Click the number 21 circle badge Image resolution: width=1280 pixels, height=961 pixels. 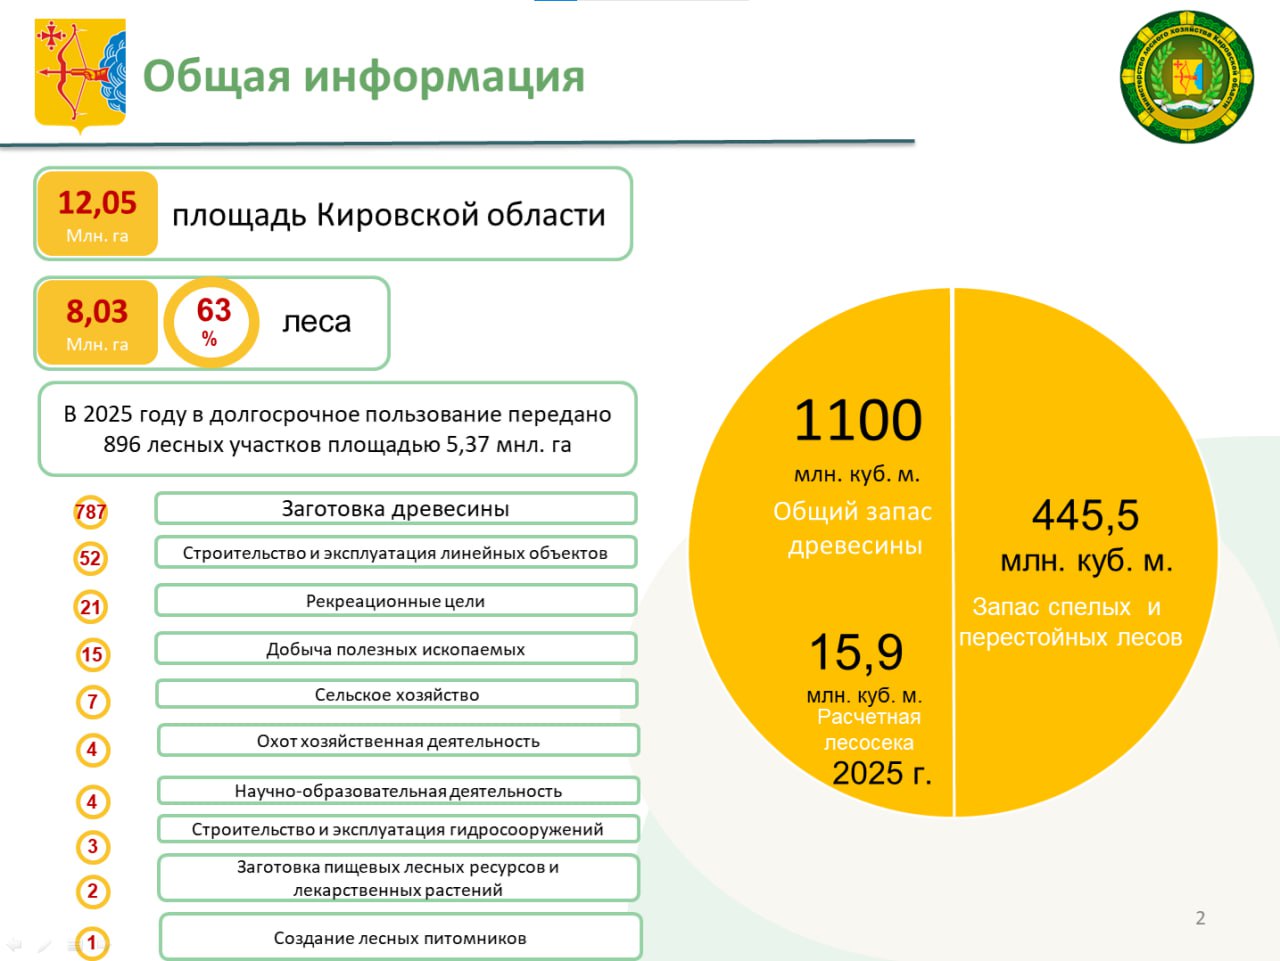point(91,607)
